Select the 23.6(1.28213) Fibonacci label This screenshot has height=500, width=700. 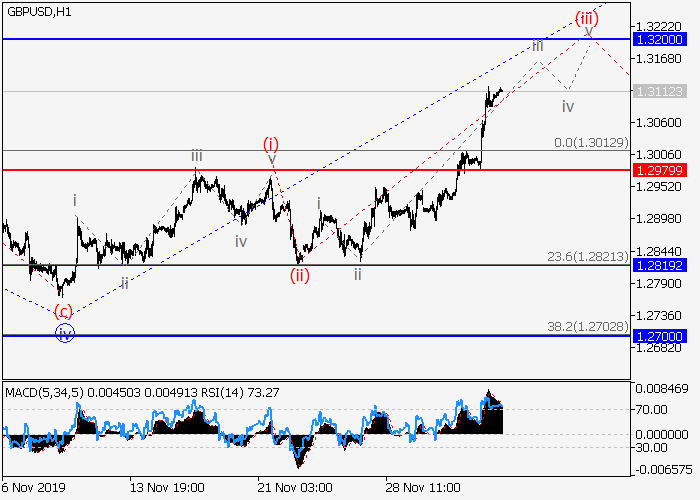[x=589, y=257]
